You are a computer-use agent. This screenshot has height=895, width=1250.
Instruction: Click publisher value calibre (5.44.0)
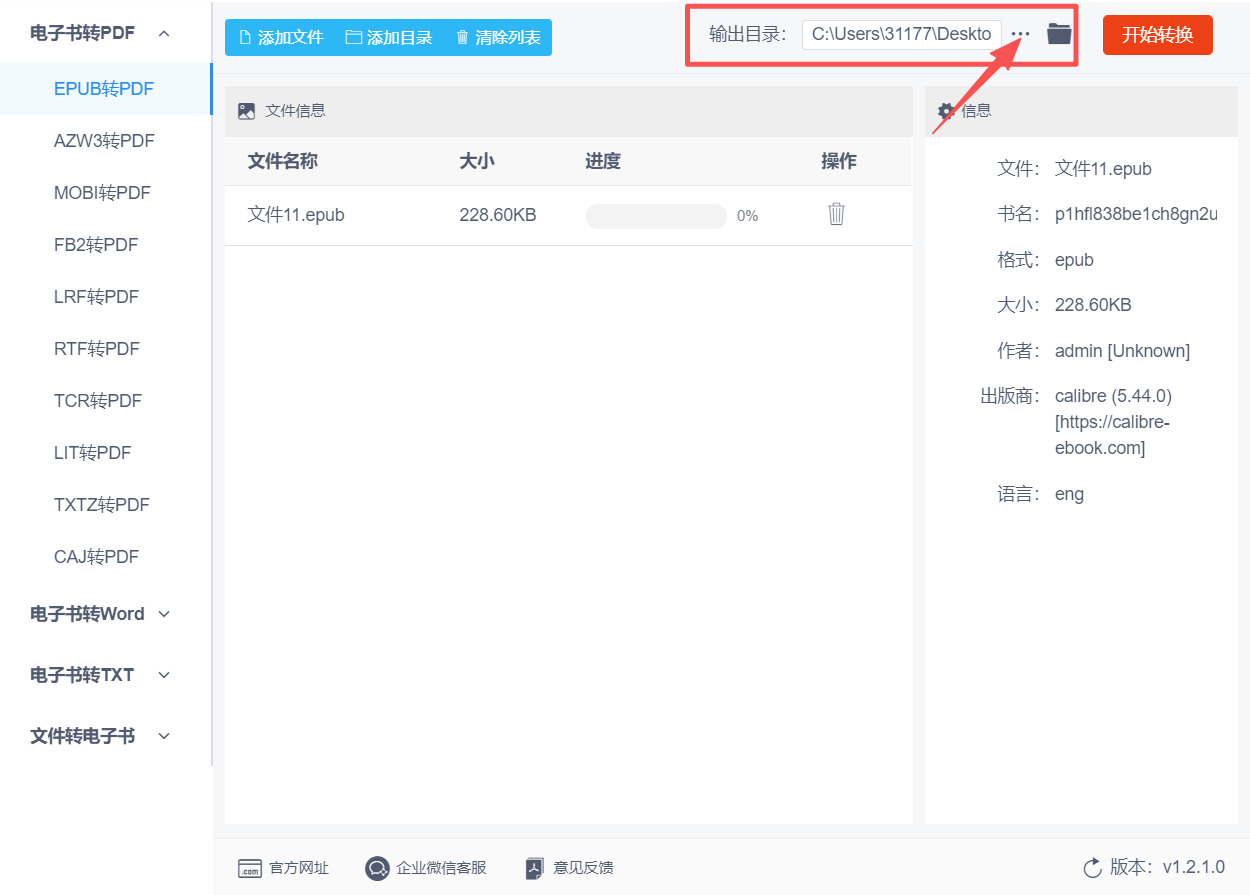coord(1113,396)
